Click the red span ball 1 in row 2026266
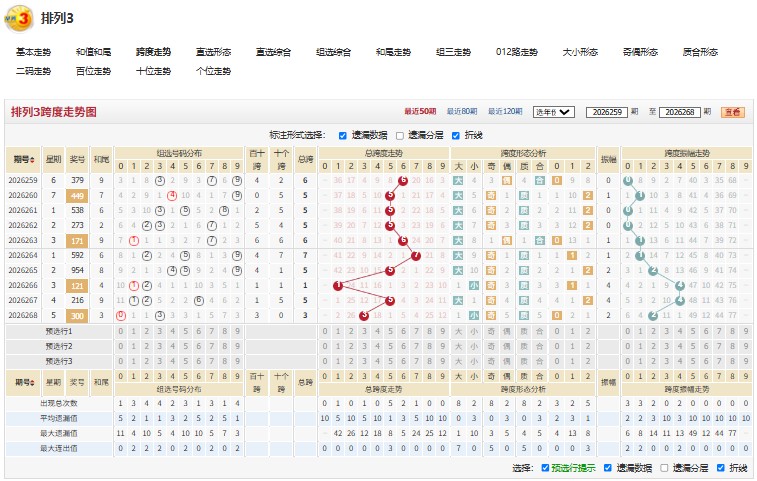The width and height of the screenshot is (757, 481). [x=338, y=285]
